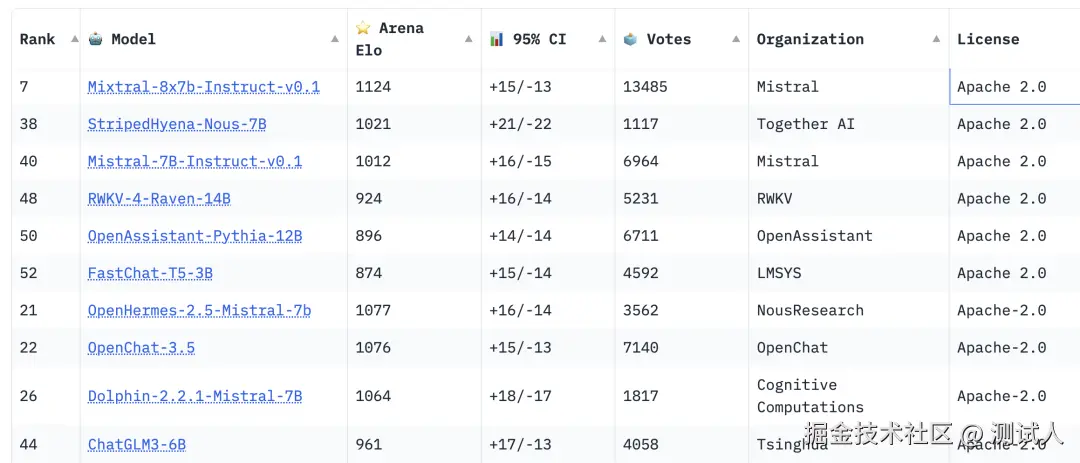Visit the OpenAssistant-Pythia-12B link
This screenshot has height=463, width=1080.
(x=195, y=236)
